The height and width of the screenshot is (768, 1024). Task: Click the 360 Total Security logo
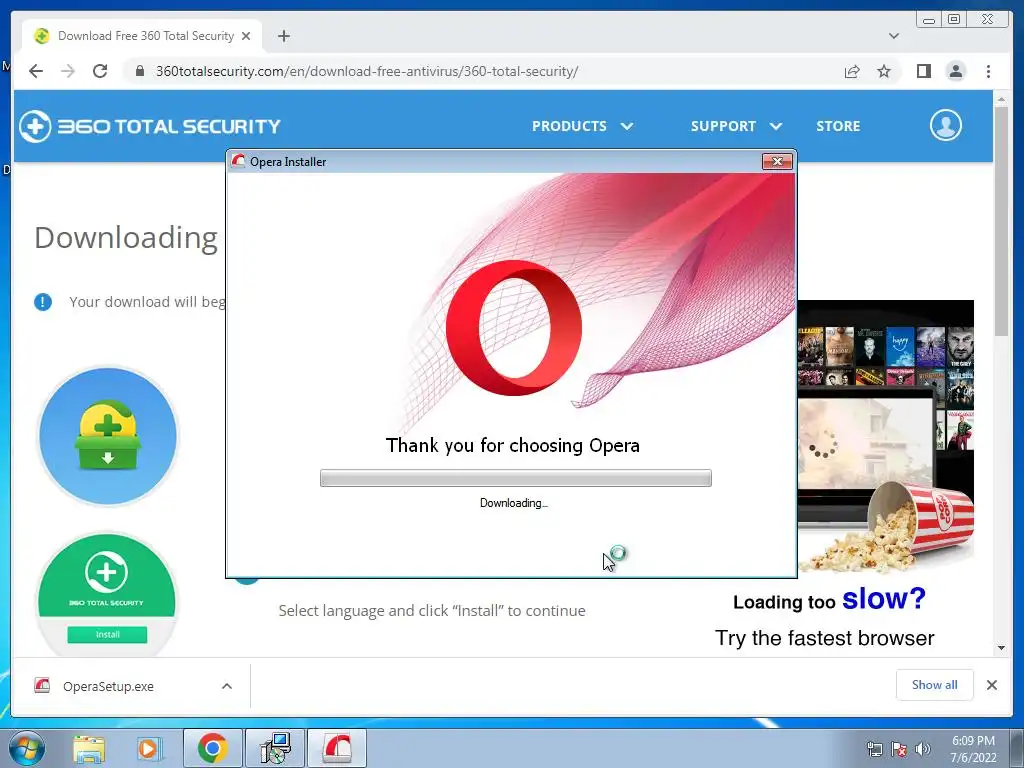point(150,126)
